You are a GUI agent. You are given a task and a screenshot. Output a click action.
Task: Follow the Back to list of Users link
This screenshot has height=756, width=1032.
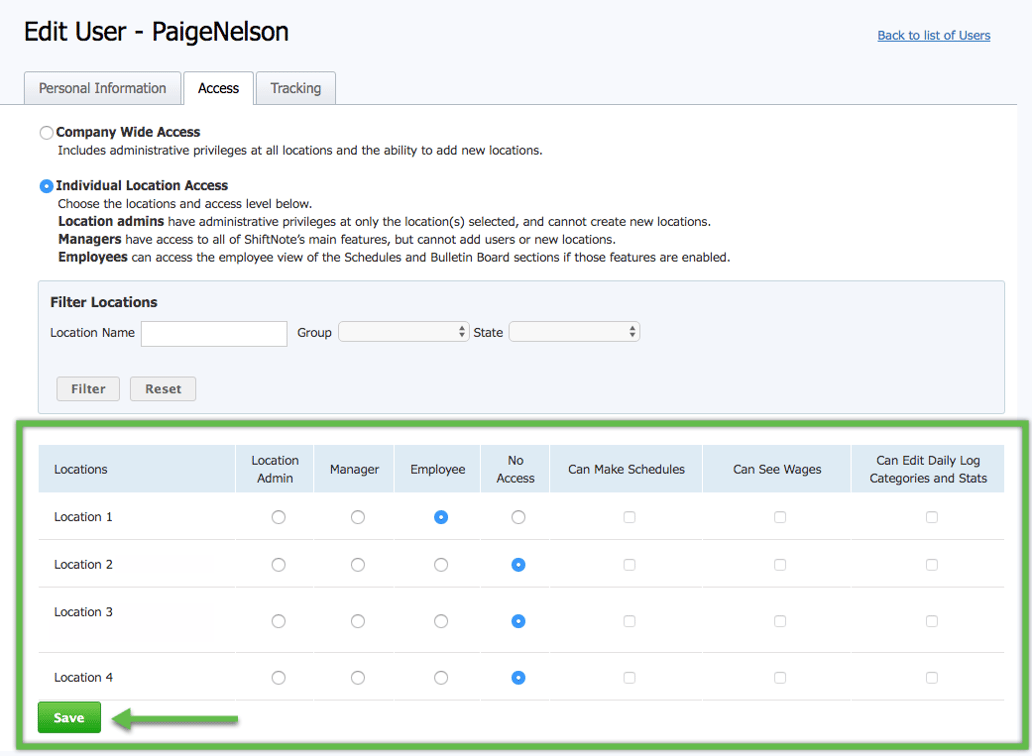pyautogui.click(x=933, y=35)
